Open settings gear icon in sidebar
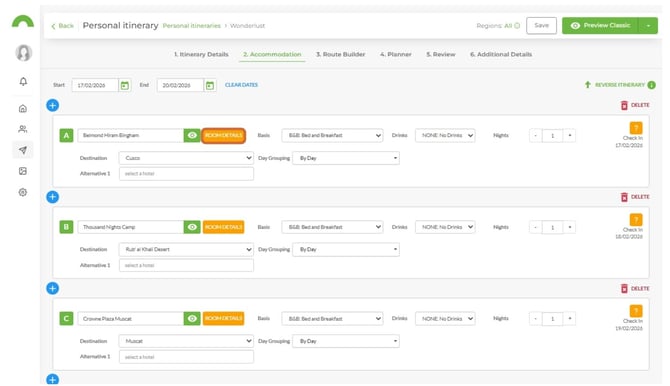The image size is (670, 386). click(23, 192)
